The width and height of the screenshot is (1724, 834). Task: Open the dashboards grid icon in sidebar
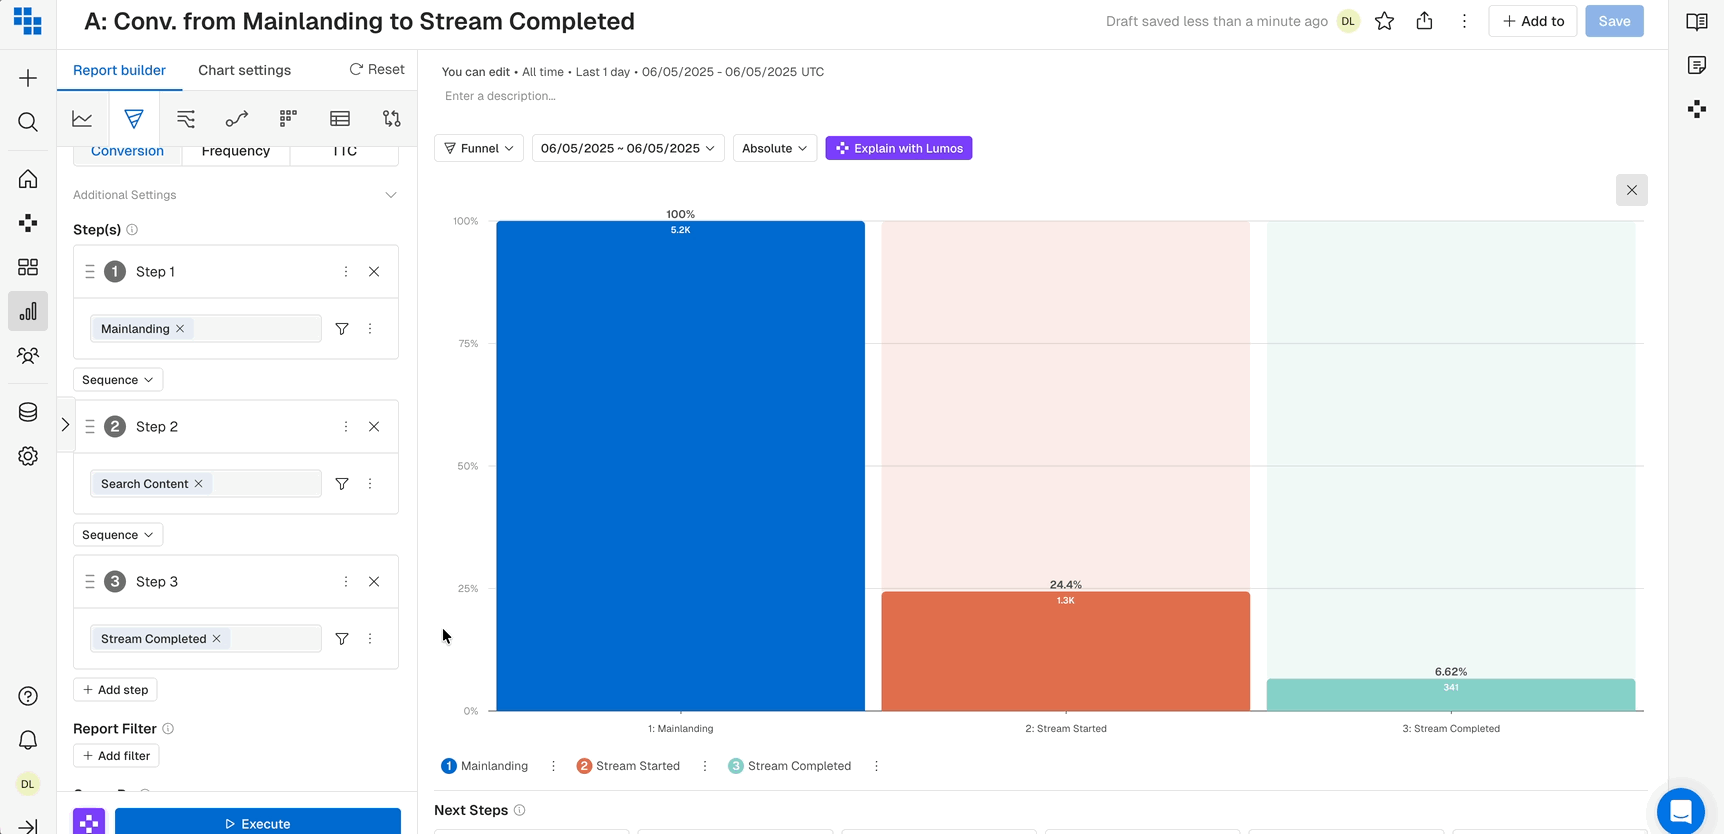pos(28,267)
